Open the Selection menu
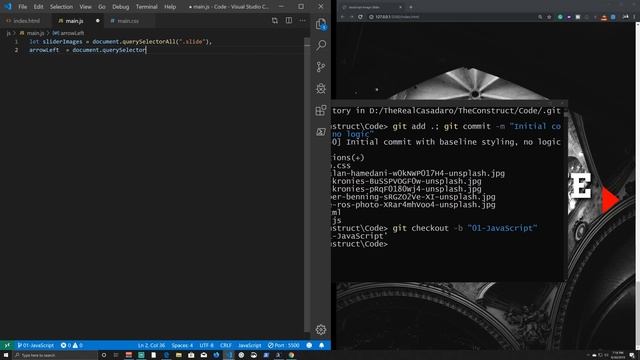 pos(61,7)
